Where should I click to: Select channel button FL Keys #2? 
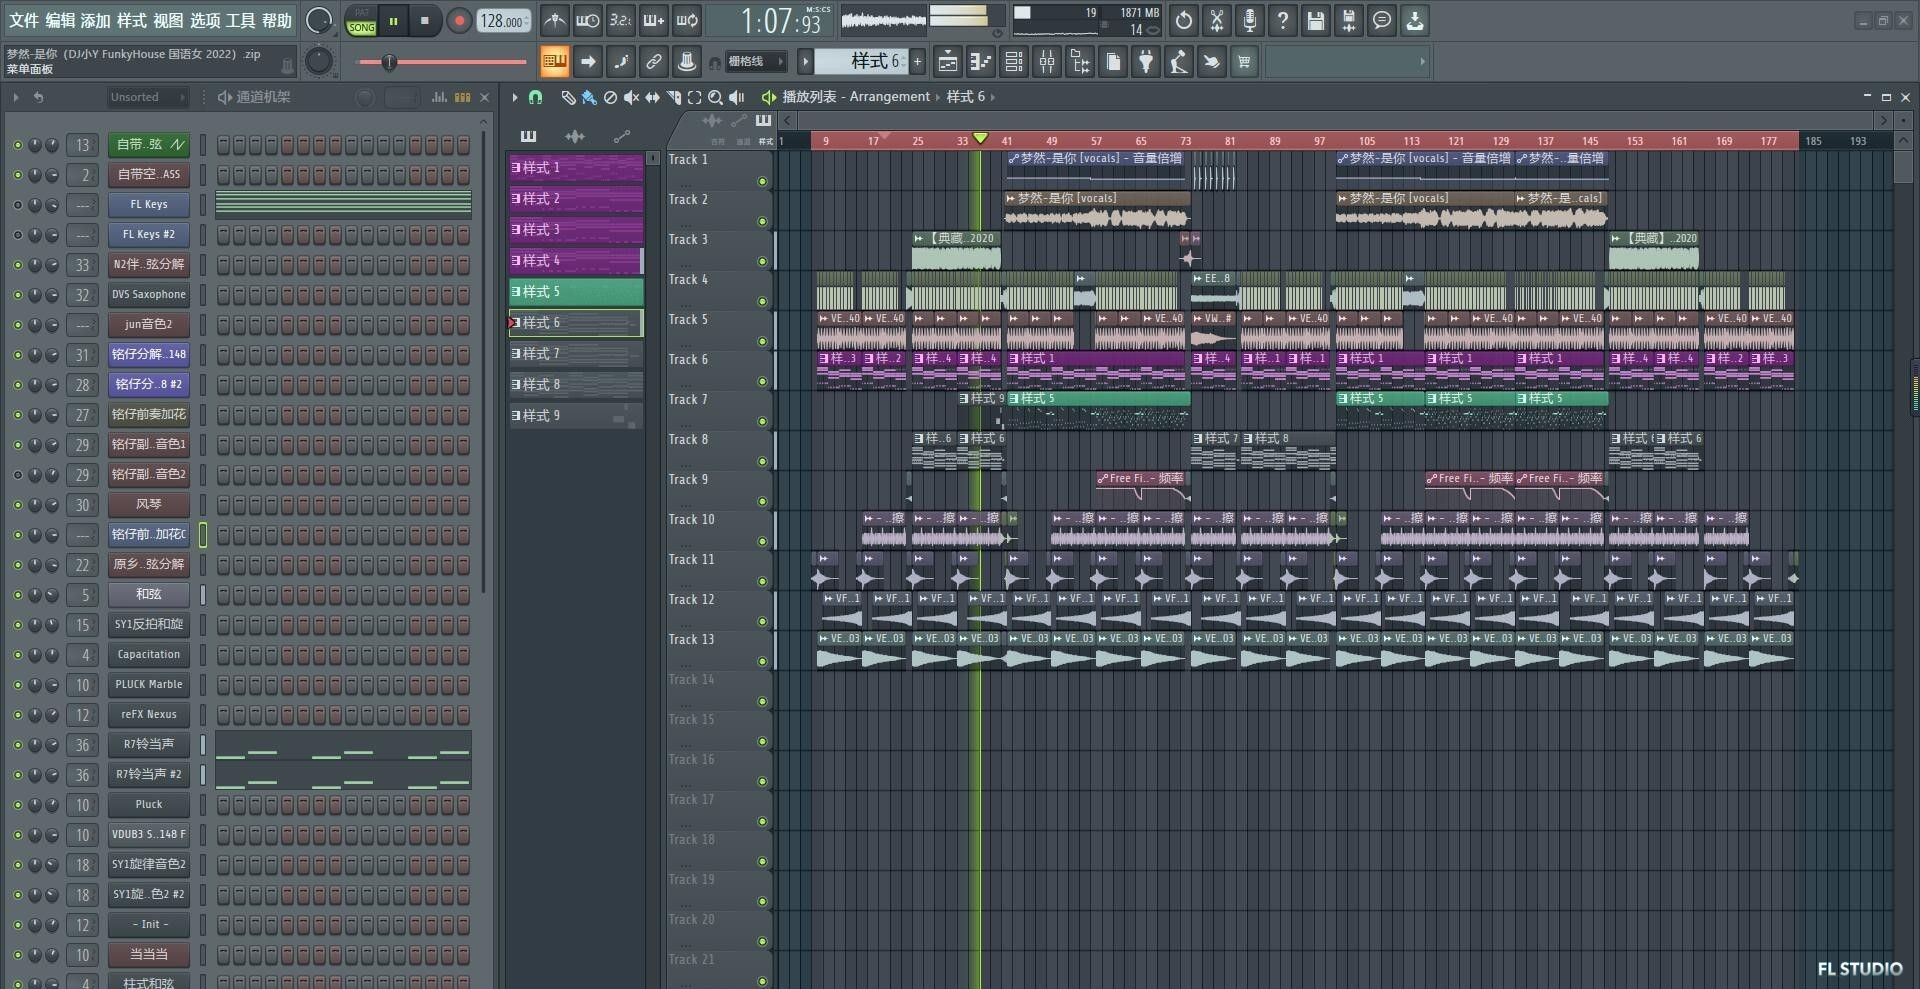point(148,235)
